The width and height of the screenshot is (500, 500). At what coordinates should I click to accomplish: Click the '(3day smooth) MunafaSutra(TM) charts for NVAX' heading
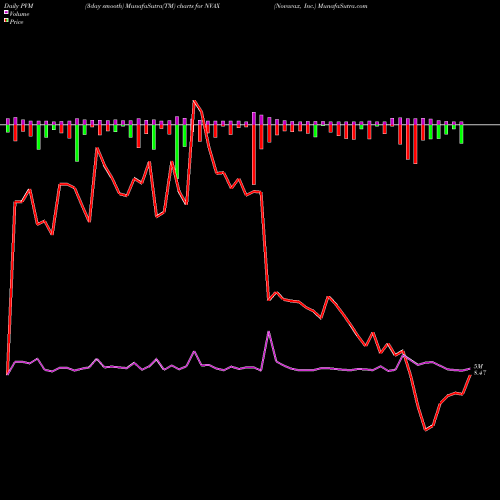152,6
